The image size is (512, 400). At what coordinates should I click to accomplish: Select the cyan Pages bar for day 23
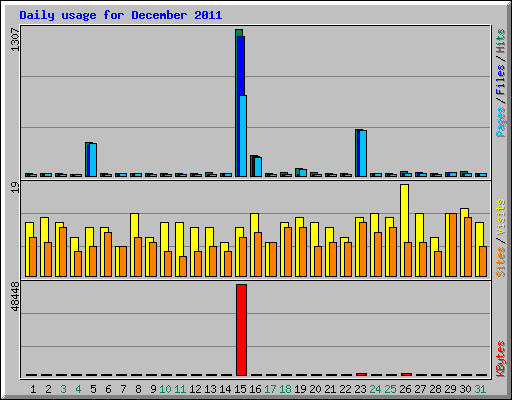click(x=363, y=153)
